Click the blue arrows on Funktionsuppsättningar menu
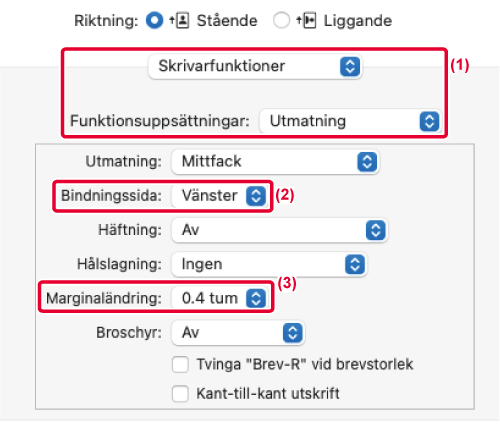Image resolution: width=500 pixels, height=428 pixels. coord(429,121)
